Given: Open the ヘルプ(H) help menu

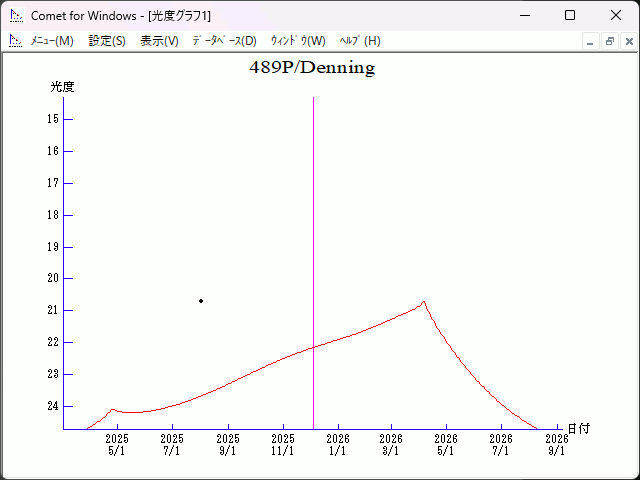Looking at the screenshot, I should pyautogui.click(x=360, y=41).
